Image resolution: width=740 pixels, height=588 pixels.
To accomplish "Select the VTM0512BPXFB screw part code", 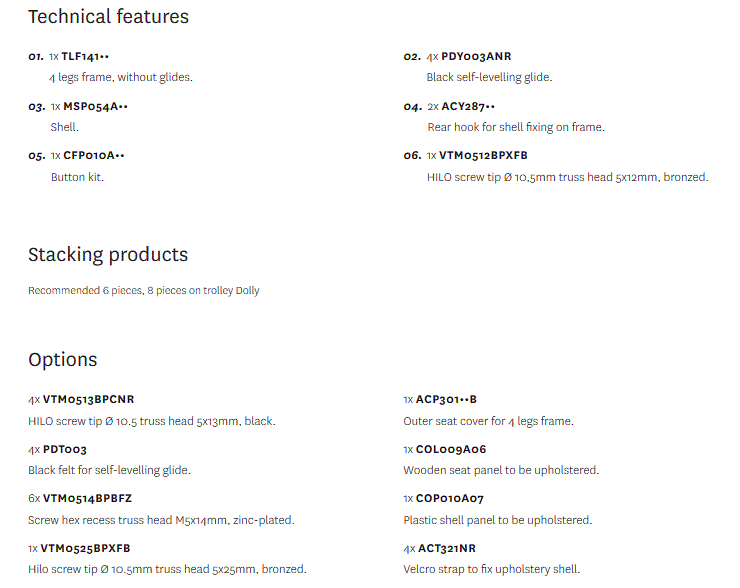I will tap(484, 155).
